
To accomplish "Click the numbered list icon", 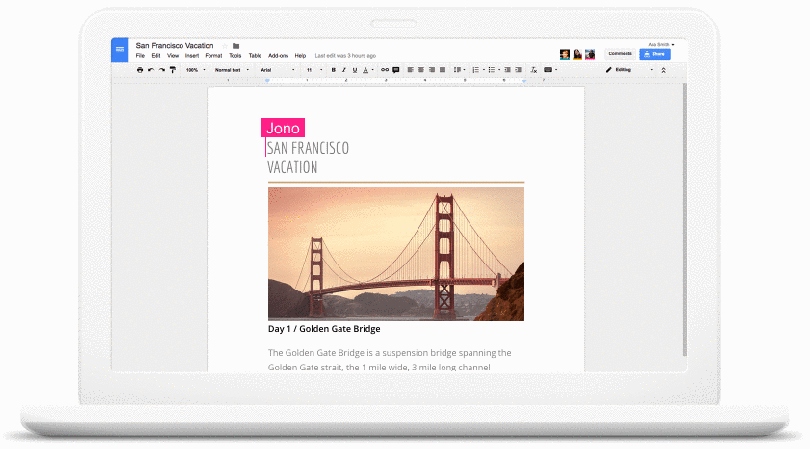I will pos(475,70).
